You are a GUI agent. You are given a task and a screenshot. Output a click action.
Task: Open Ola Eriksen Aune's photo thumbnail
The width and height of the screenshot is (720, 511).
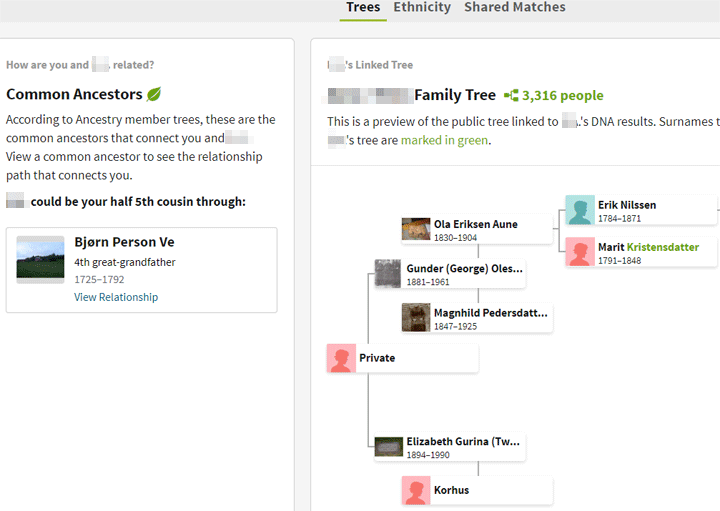tap(416, 229)
